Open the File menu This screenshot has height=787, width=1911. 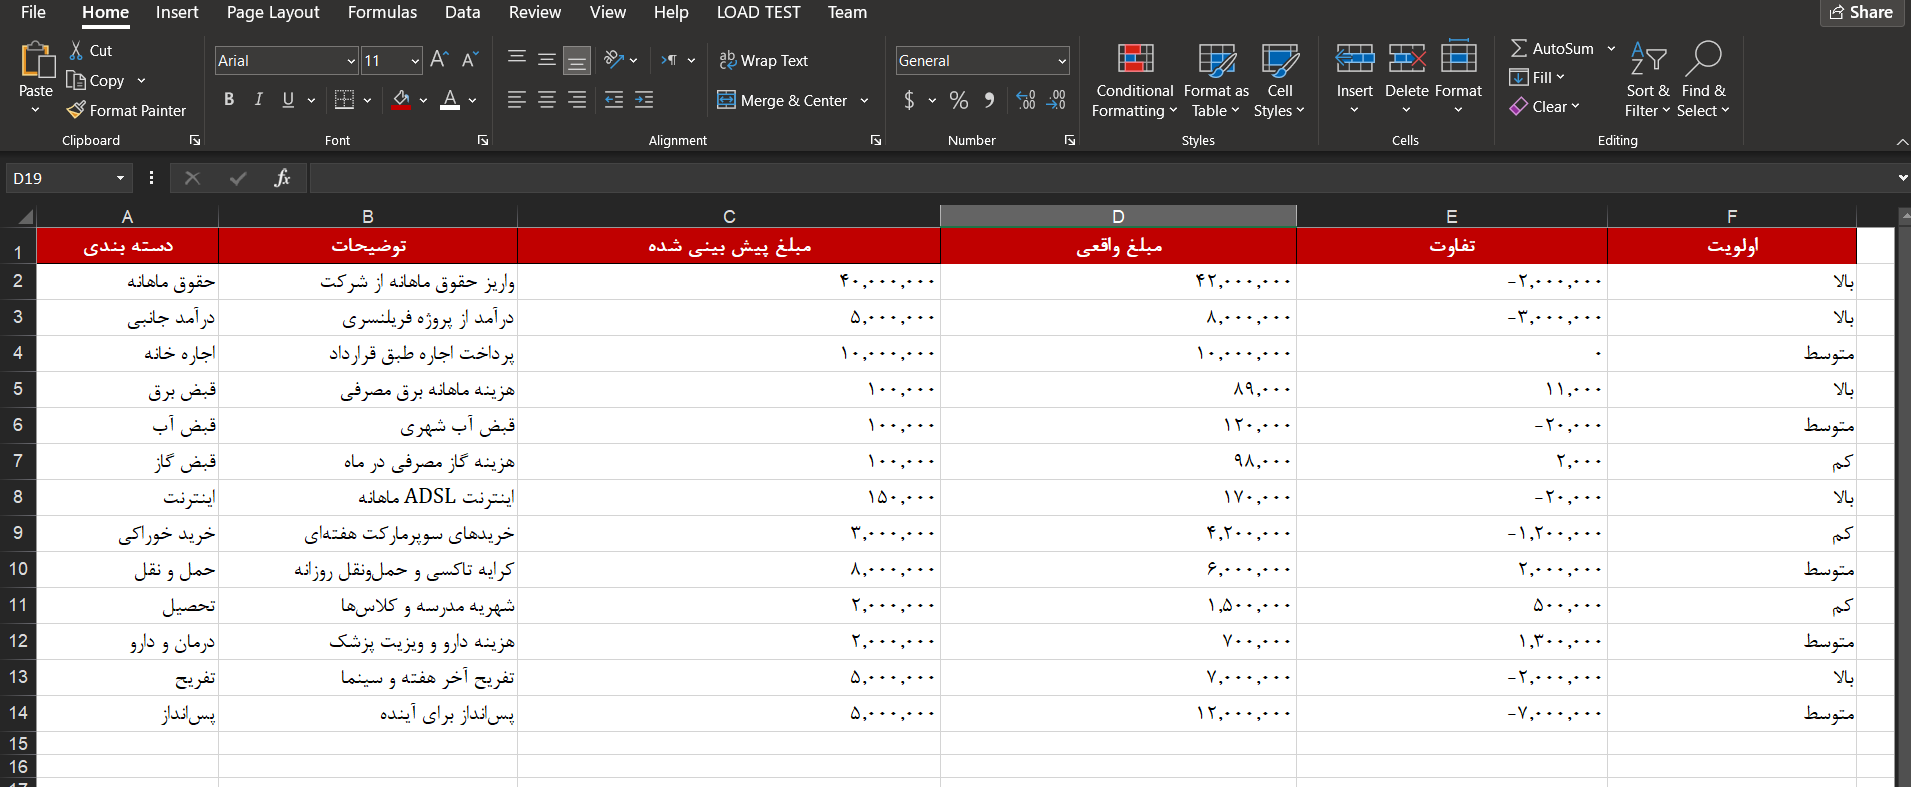(x=33, y=12)
